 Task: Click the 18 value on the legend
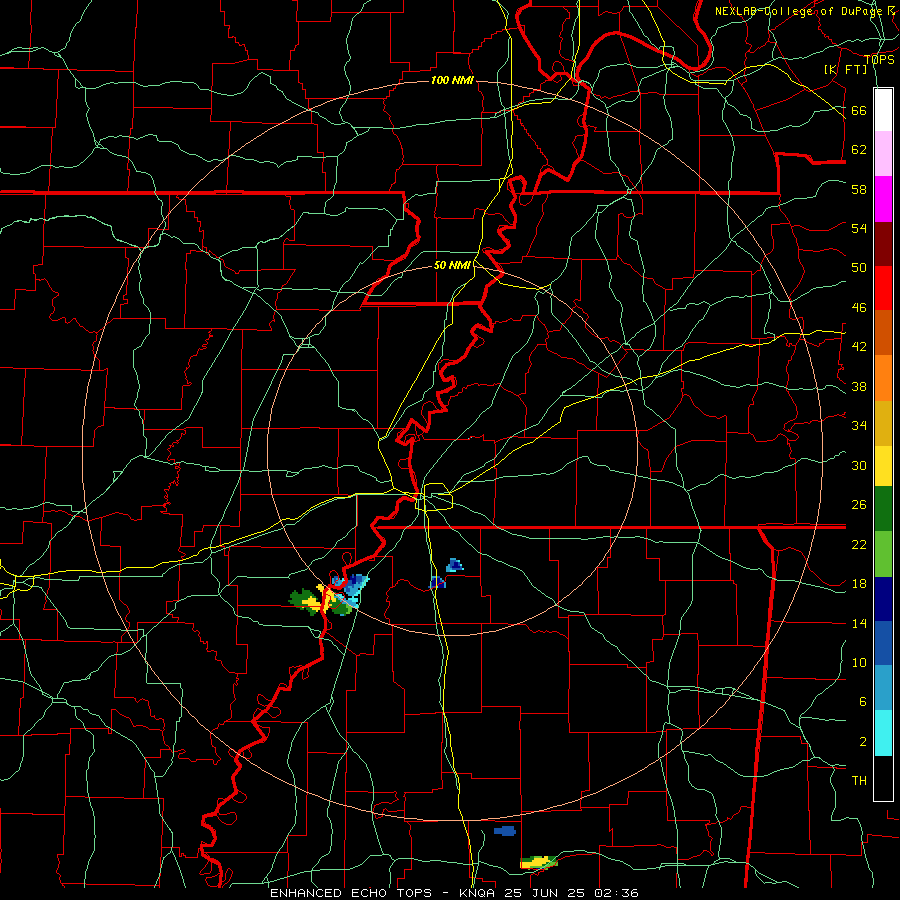click(859, 584)
